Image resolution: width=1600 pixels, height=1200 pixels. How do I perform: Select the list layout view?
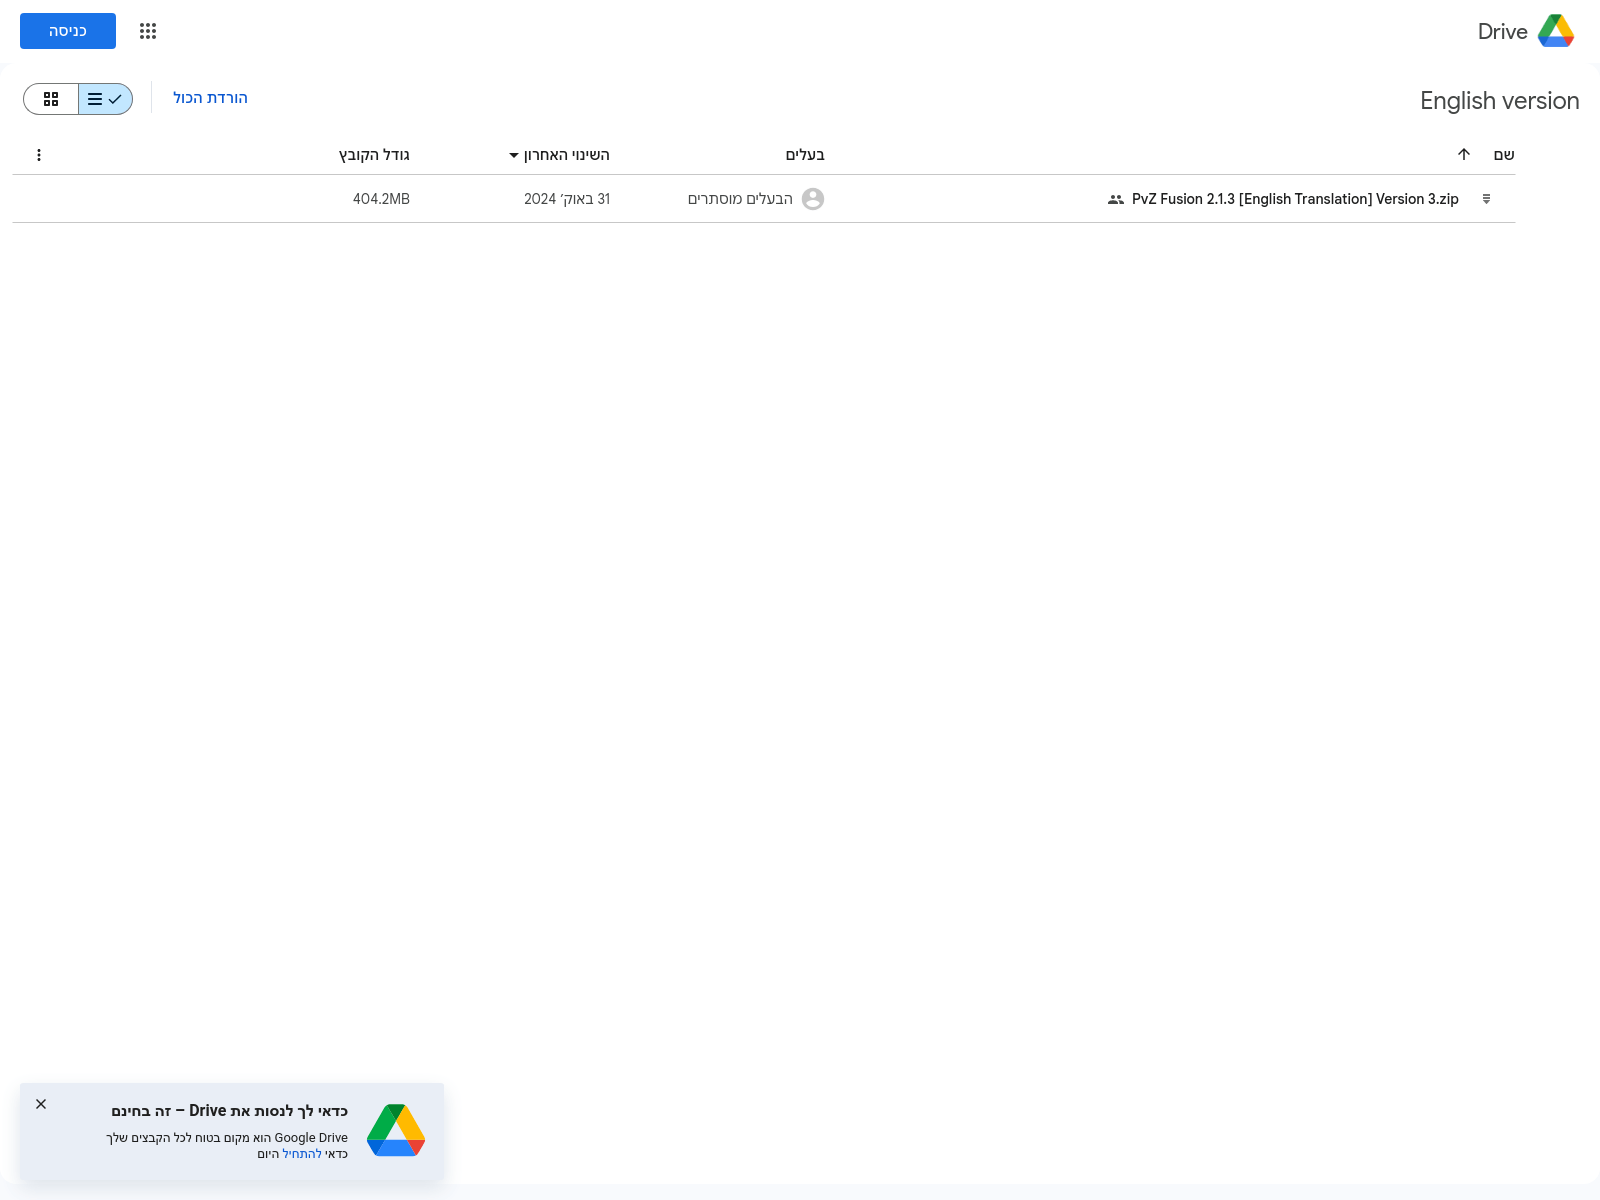click(105, 99)
